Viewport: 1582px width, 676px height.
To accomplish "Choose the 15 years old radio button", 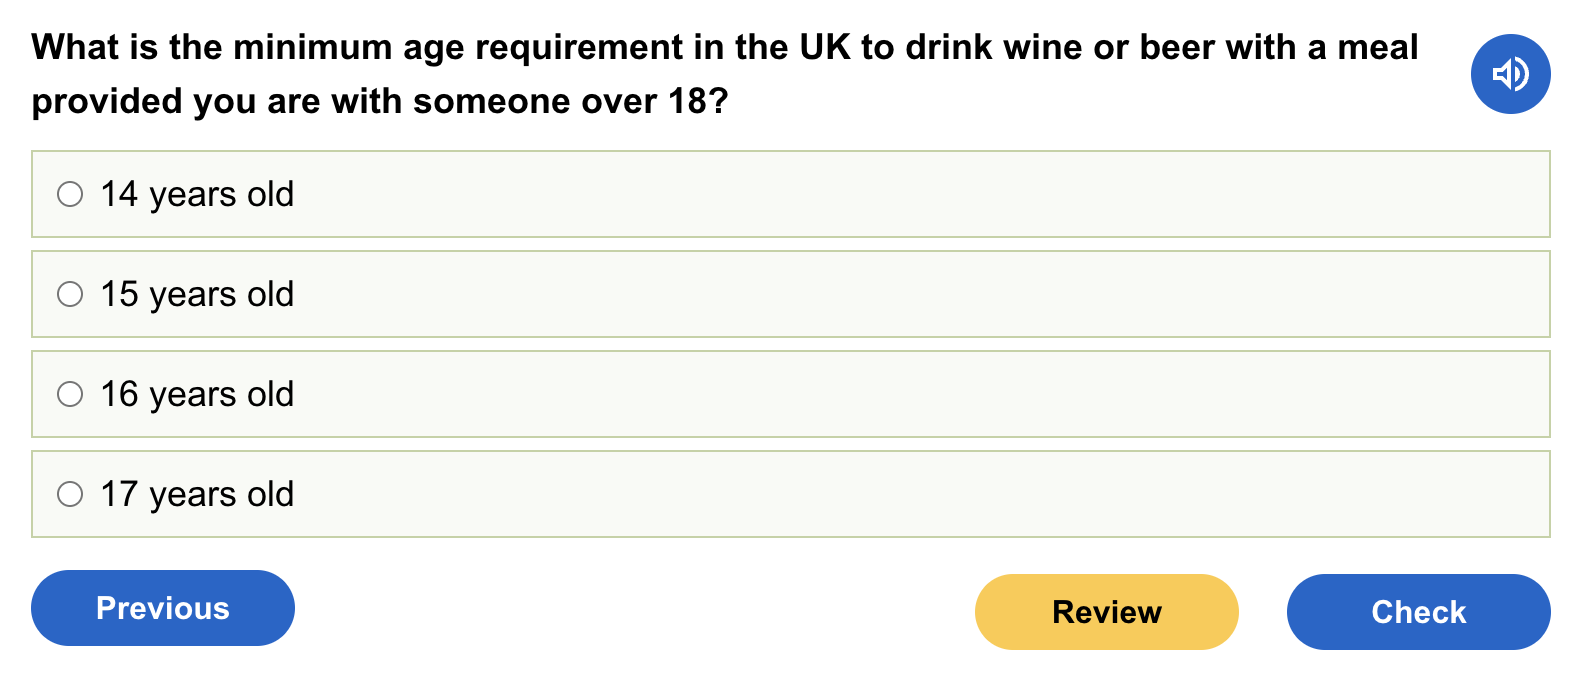I will (70, 294).
